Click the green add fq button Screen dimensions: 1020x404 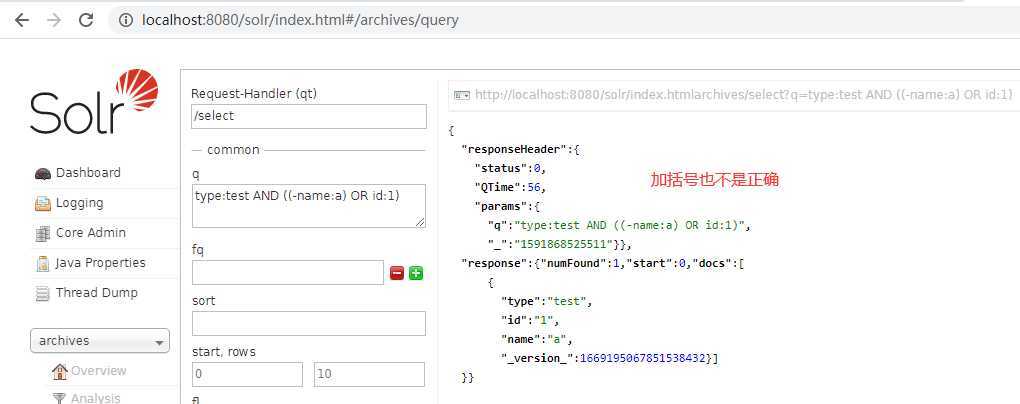tap(416, 273)
